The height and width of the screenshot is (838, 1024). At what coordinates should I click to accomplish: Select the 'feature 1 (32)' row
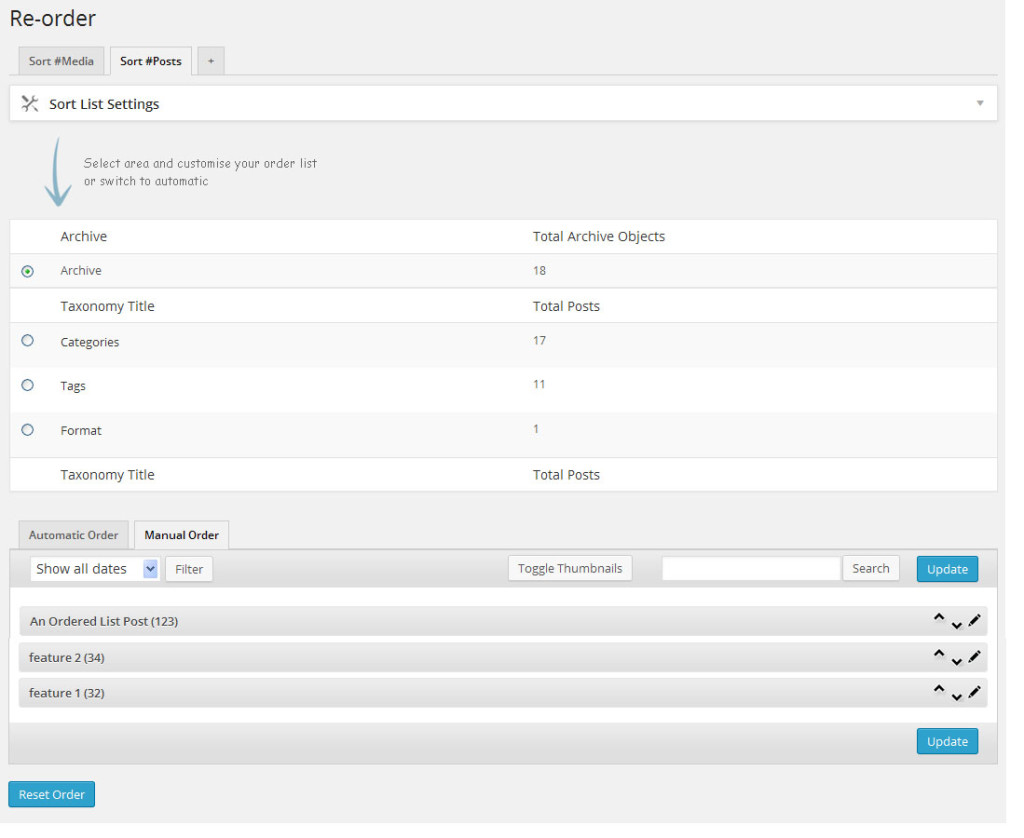point(511,704)
